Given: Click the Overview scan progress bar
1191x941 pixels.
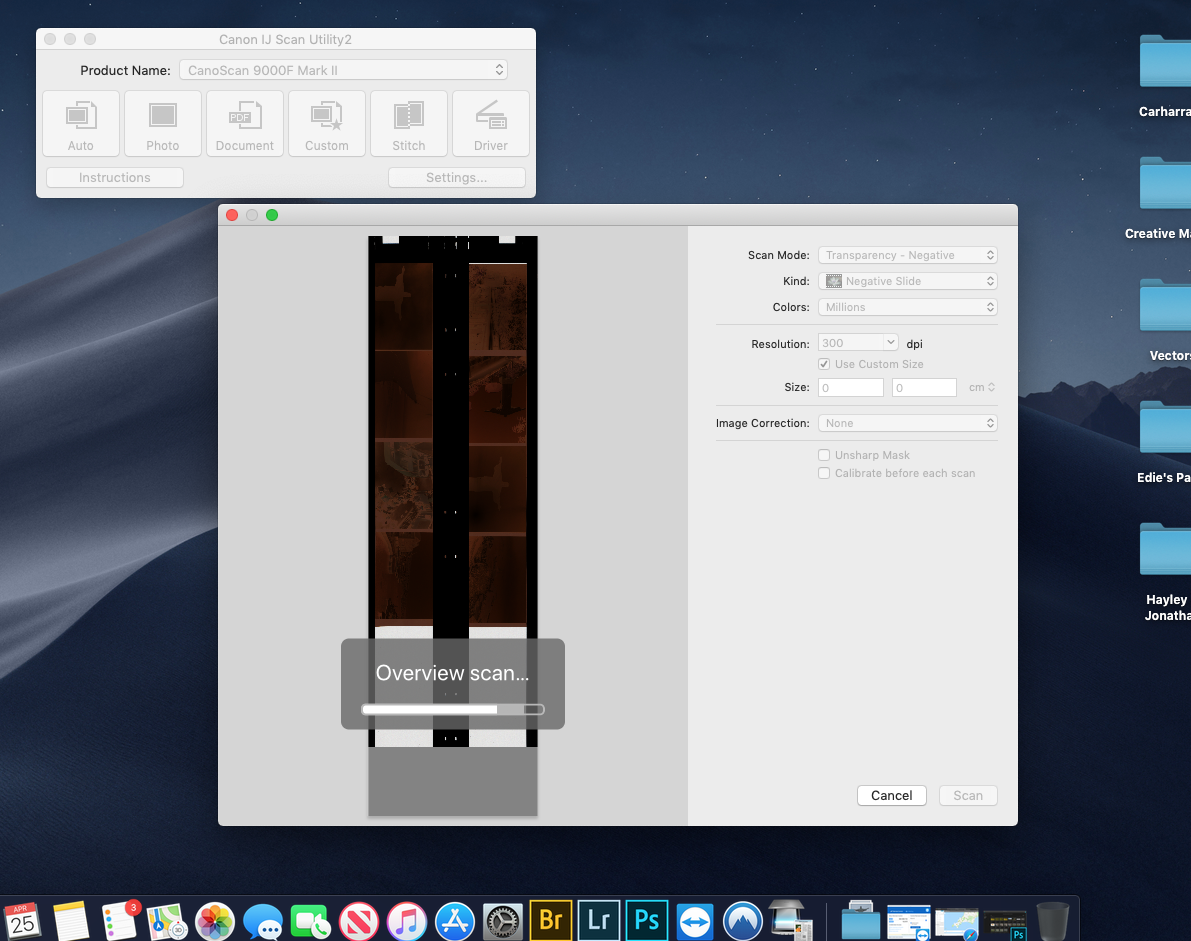Looking at the screenshot, I should pyautogui.click(x=452, y=709).
